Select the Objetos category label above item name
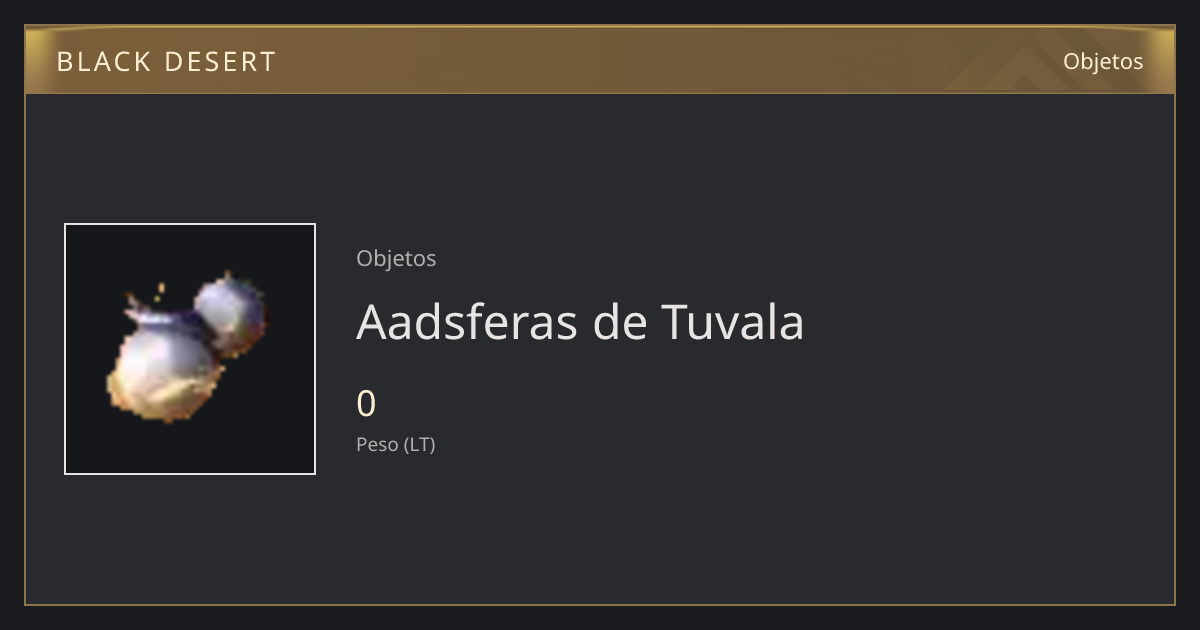 396,258
